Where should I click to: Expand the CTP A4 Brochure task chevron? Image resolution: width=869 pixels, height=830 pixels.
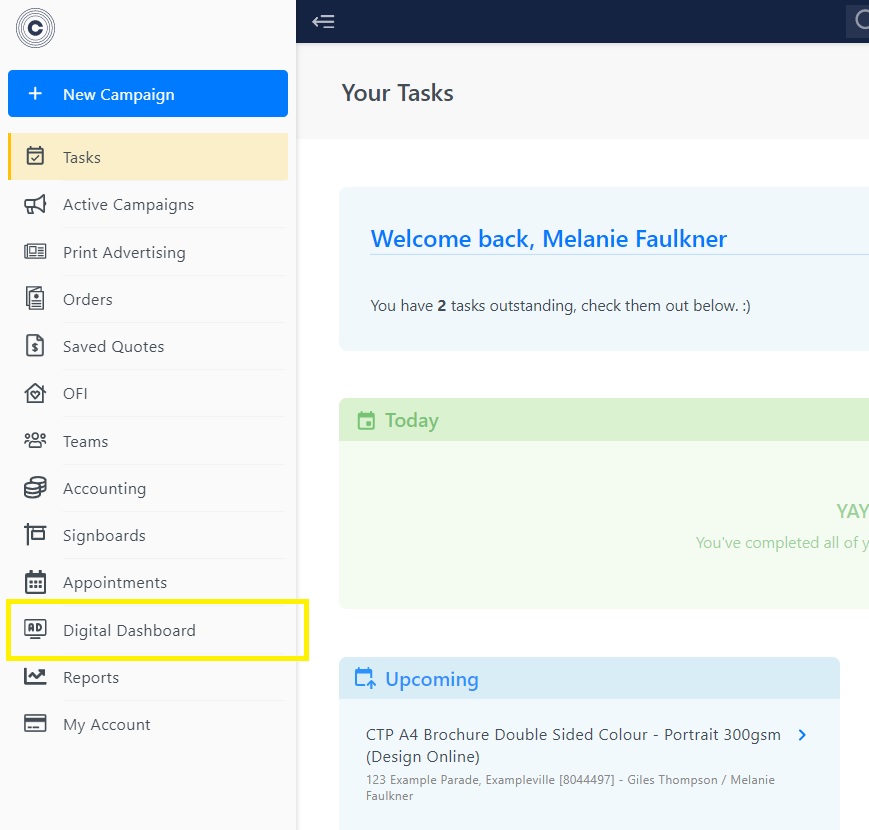click(x=802, y=735)
